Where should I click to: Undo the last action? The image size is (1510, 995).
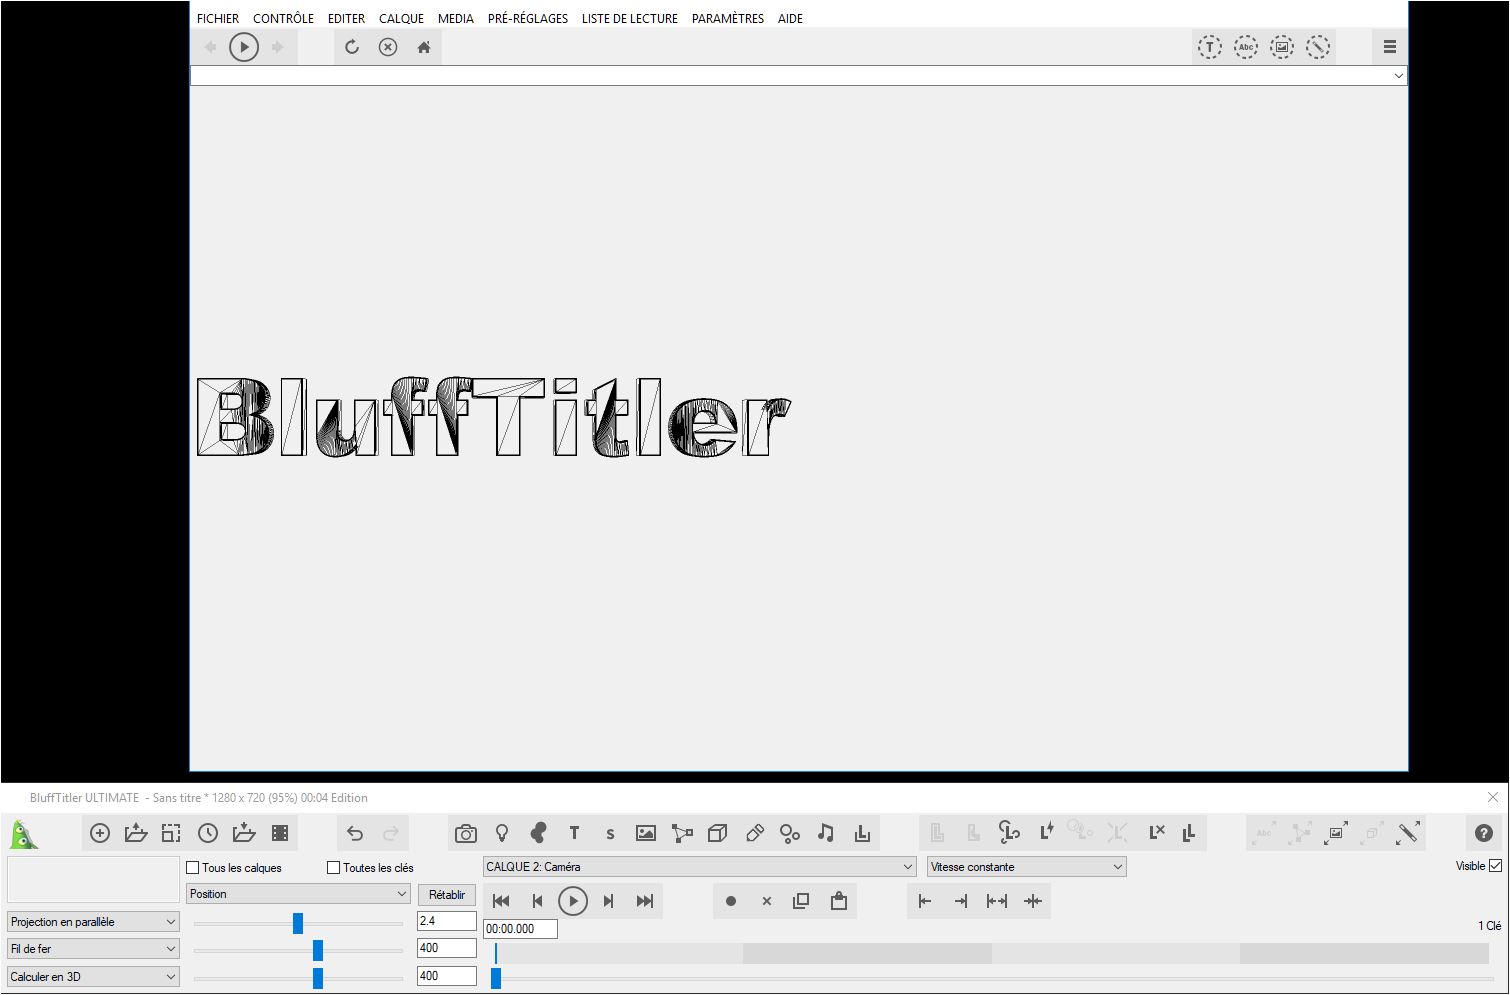355,833
